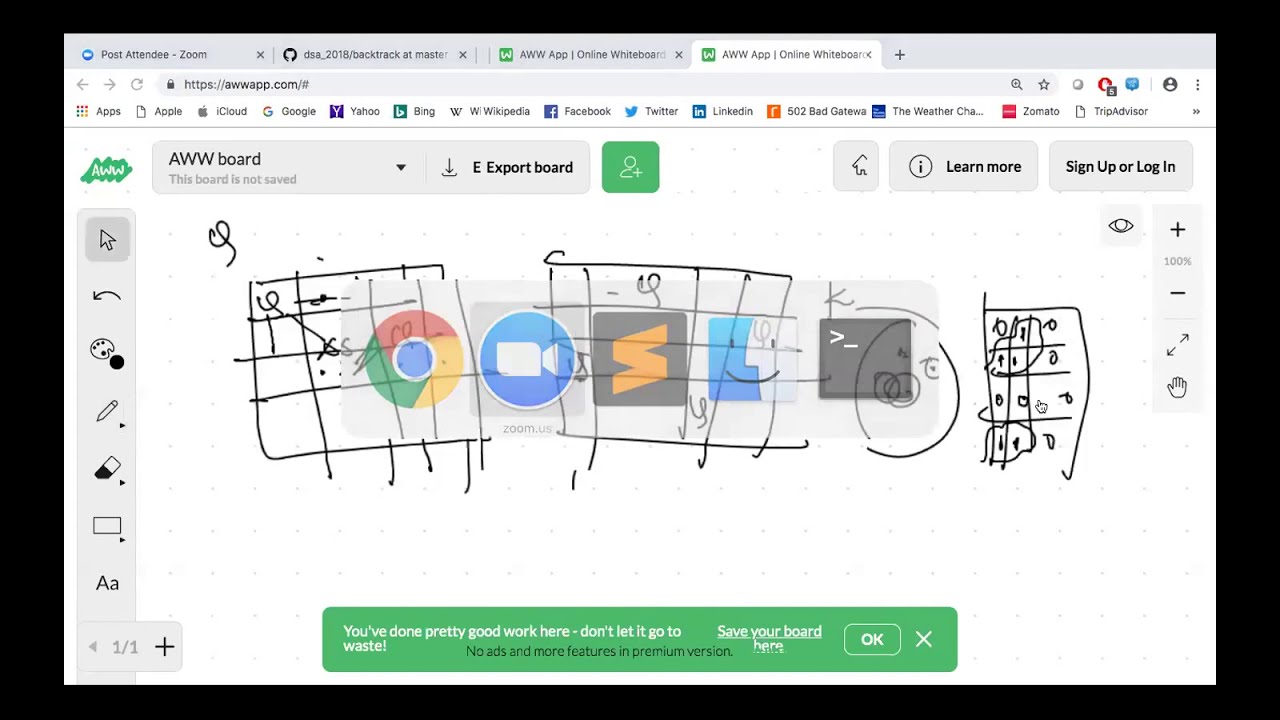
Task: Click Export board button
Action: coord(508,167)
